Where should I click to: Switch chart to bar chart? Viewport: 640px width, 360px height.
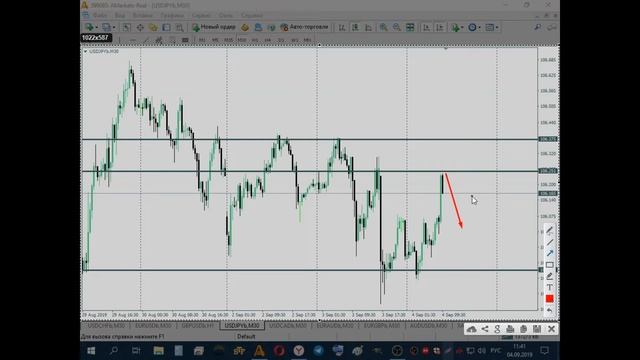click(x=342, y=27)
